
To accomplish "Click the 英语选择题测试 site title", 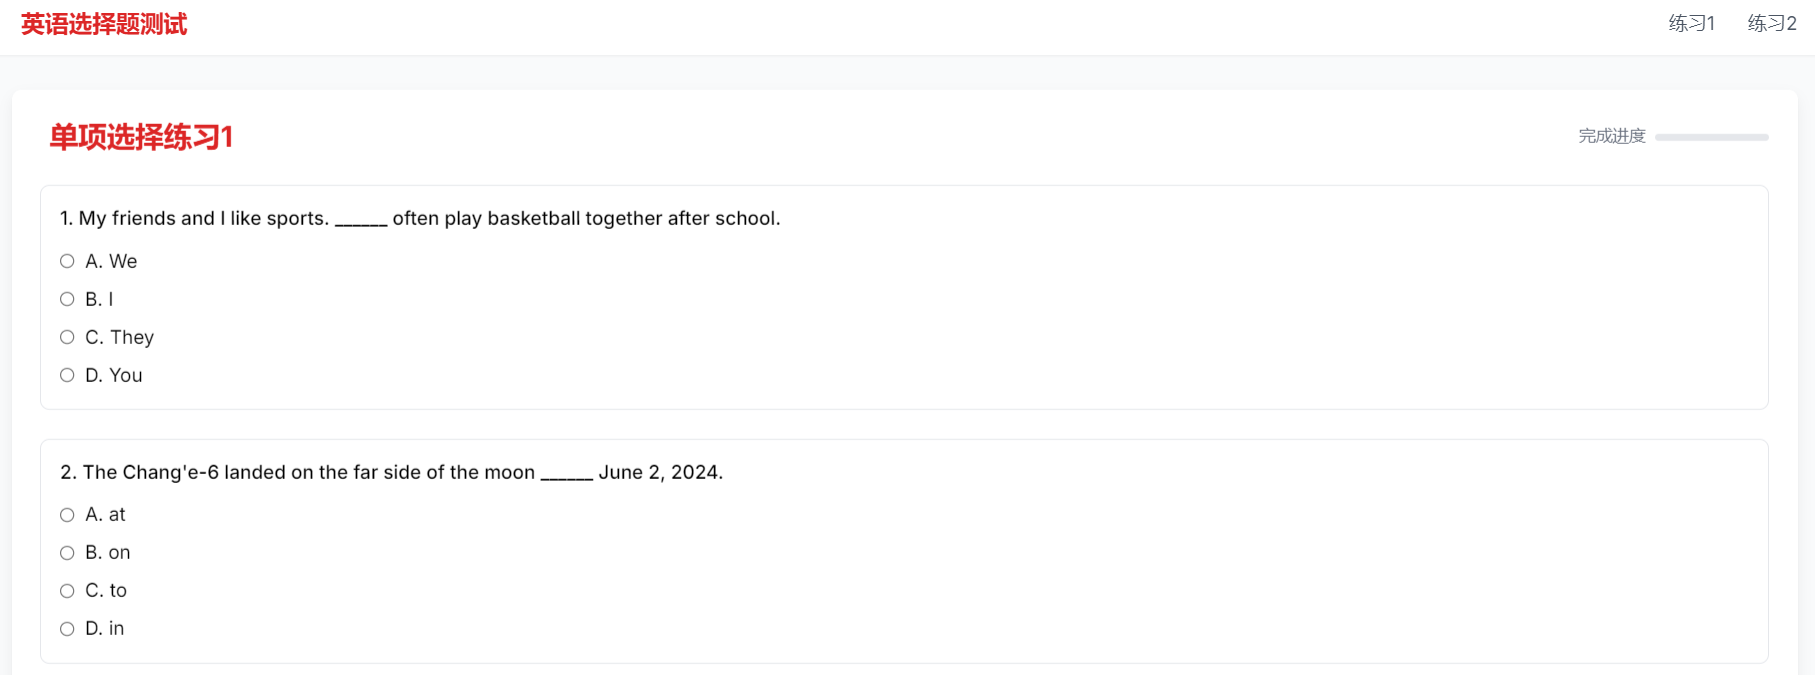I will click(x=104, y=24).
